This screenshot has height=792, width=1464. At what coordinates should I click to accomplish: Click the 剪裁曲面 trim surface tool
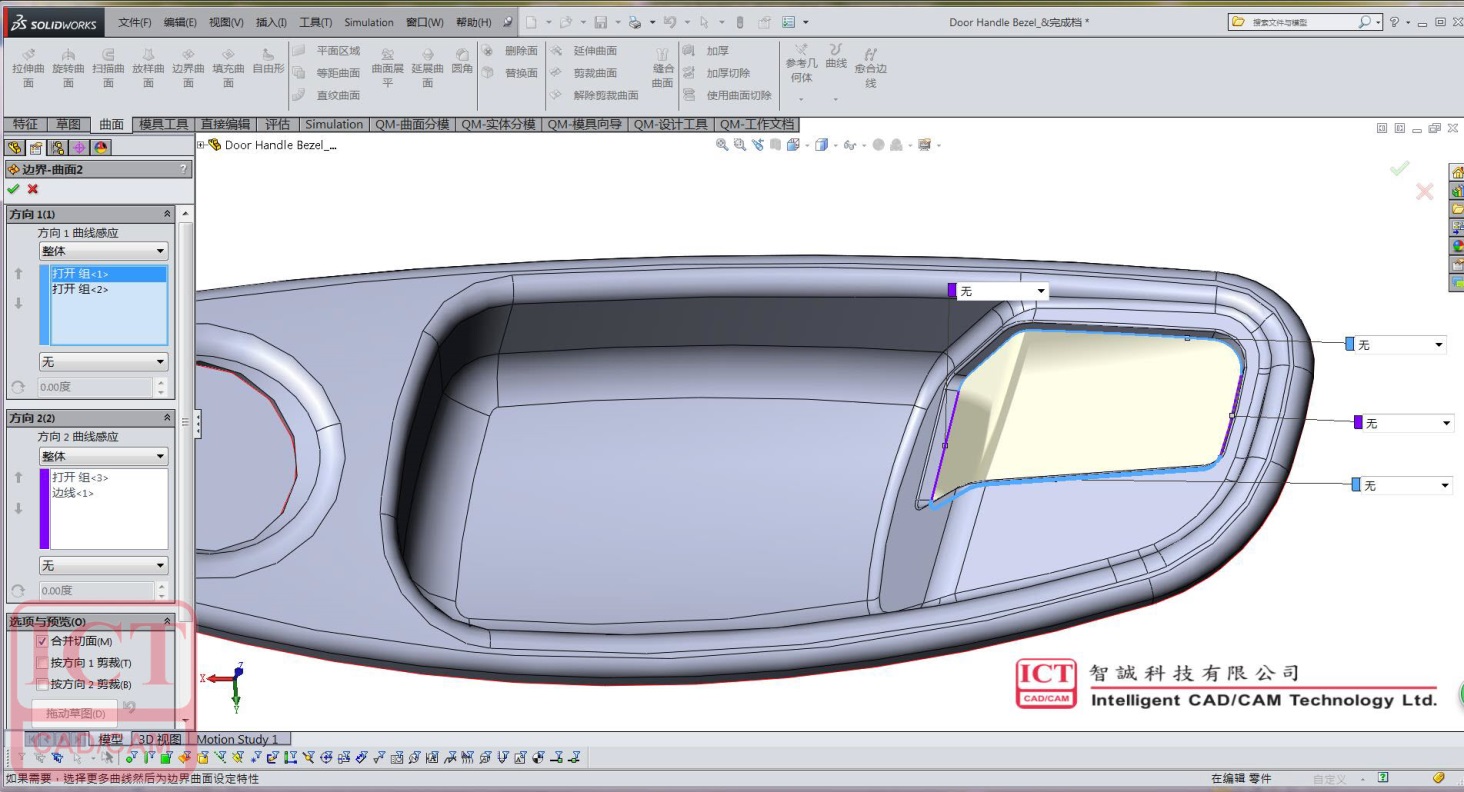click(594, 73)
